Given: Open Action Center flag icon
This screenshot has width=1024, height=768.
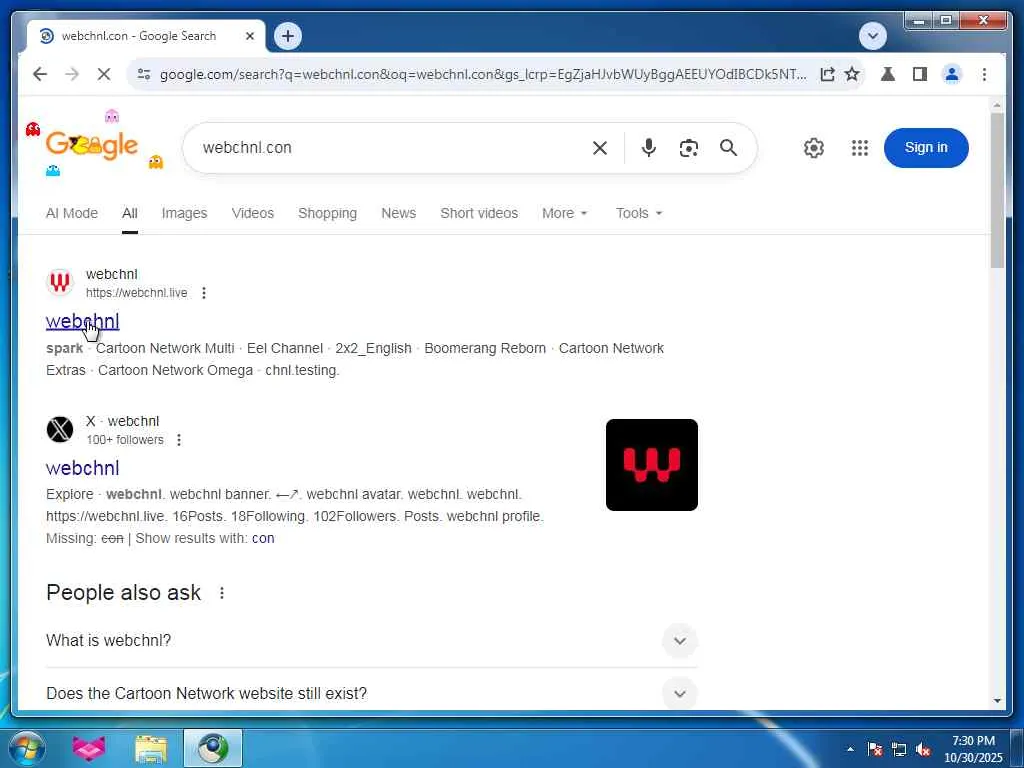Looking at the screenshot, I should click(874, 750).
